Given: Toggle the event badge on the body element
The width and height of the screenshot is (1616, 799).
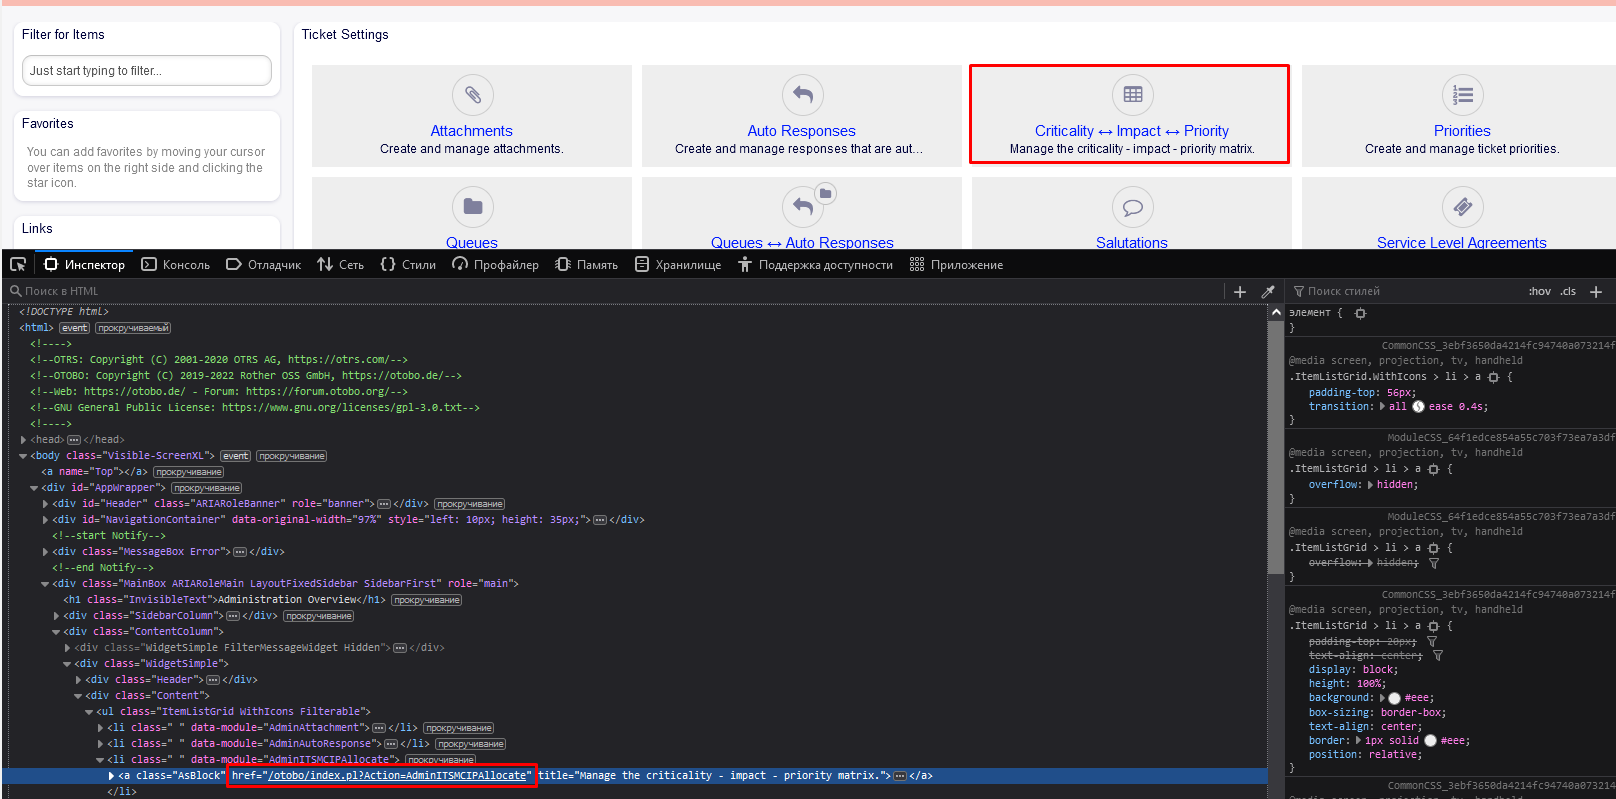Looking at the screenshot, I should [x=235, y=456].
